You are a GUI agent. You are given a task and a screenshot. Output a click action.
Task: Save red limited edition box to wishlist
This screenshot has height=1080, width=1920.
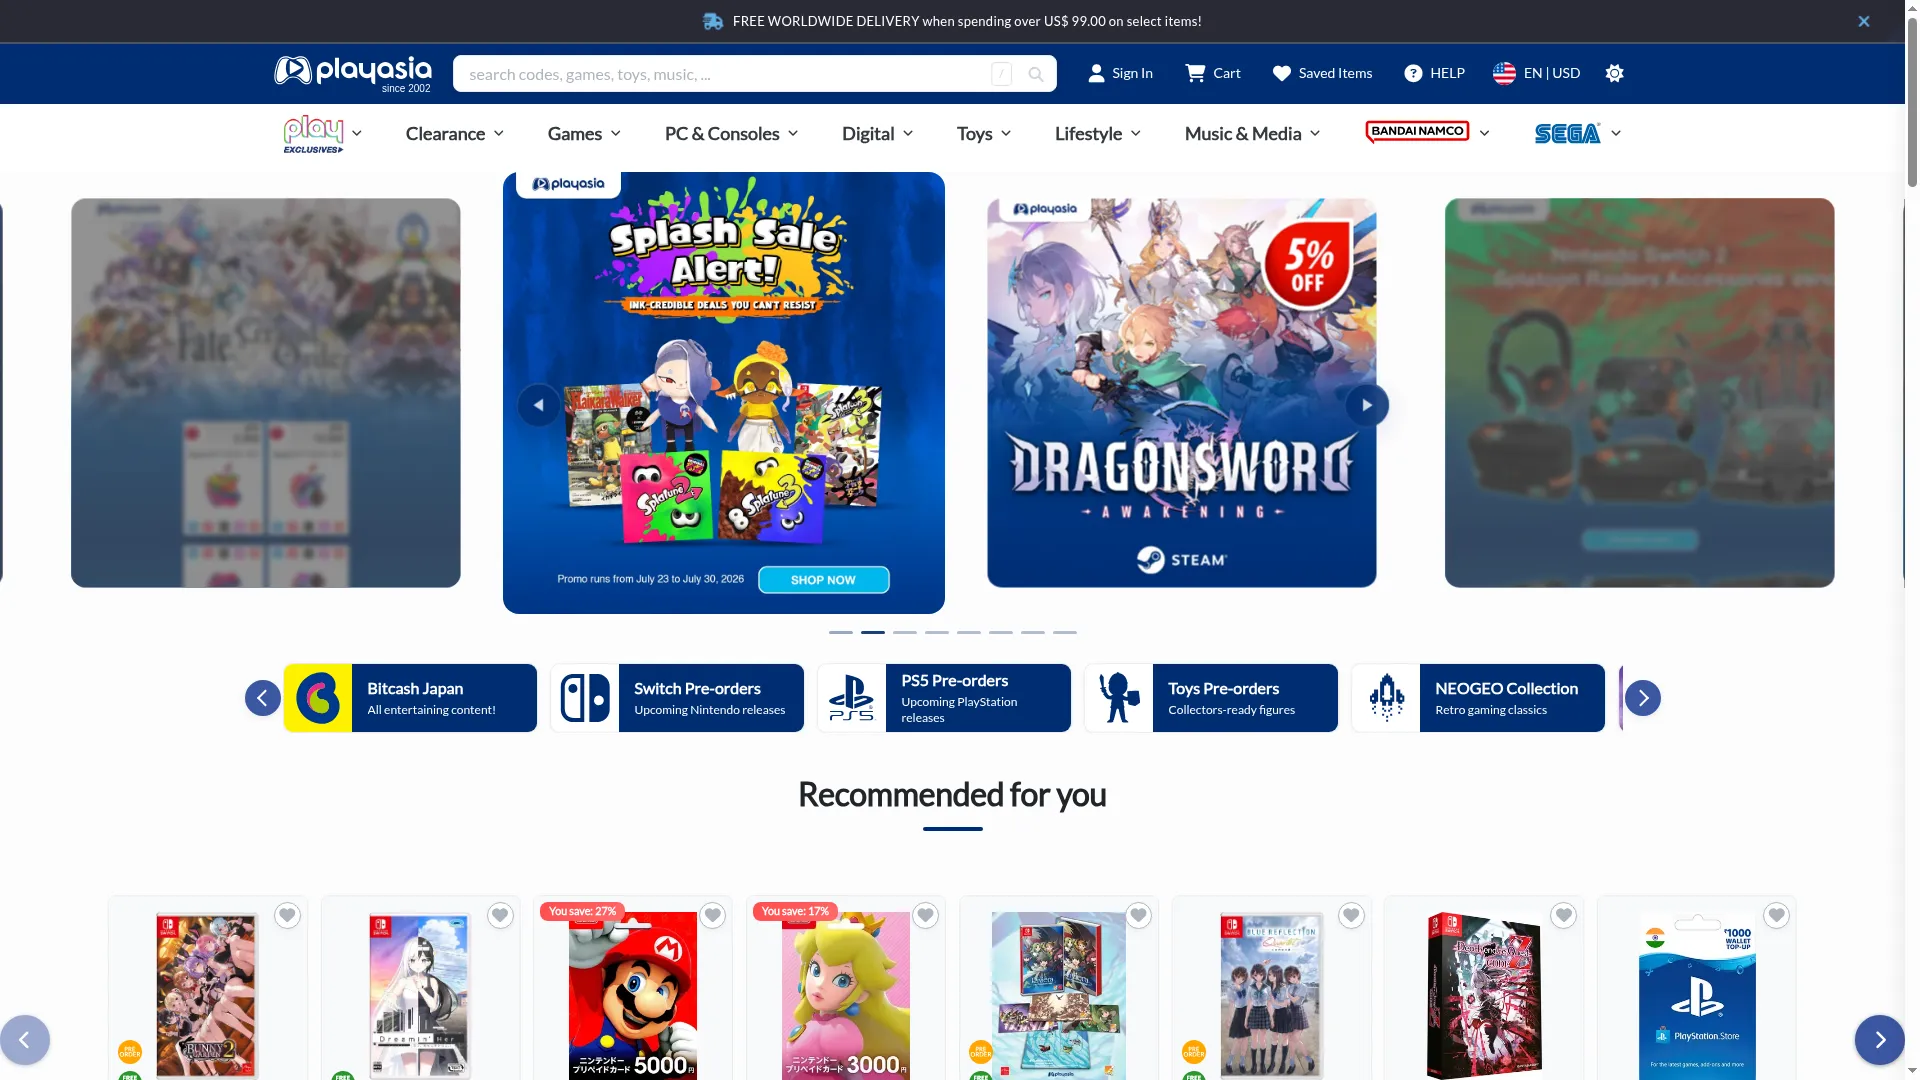[1563, 915]
